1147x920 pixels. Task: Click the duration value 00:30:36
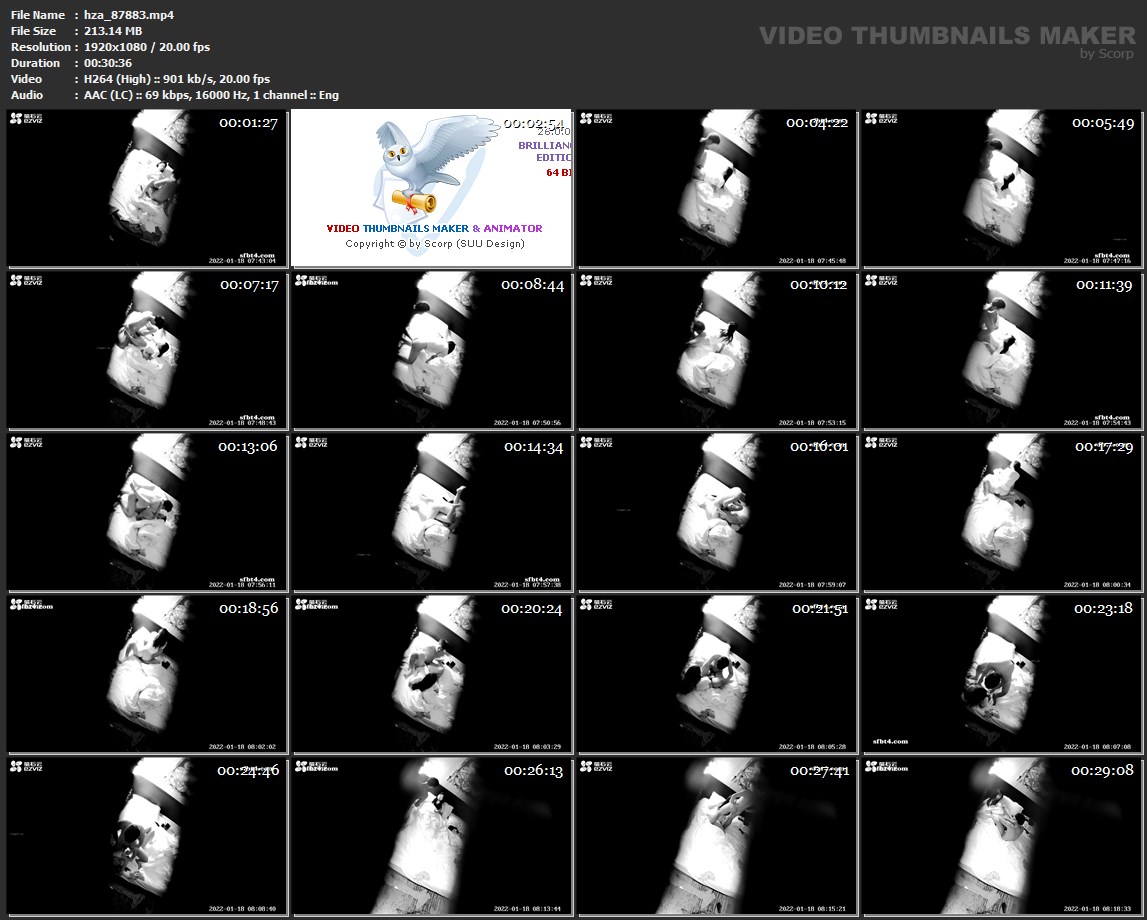(x=108, y=63)
